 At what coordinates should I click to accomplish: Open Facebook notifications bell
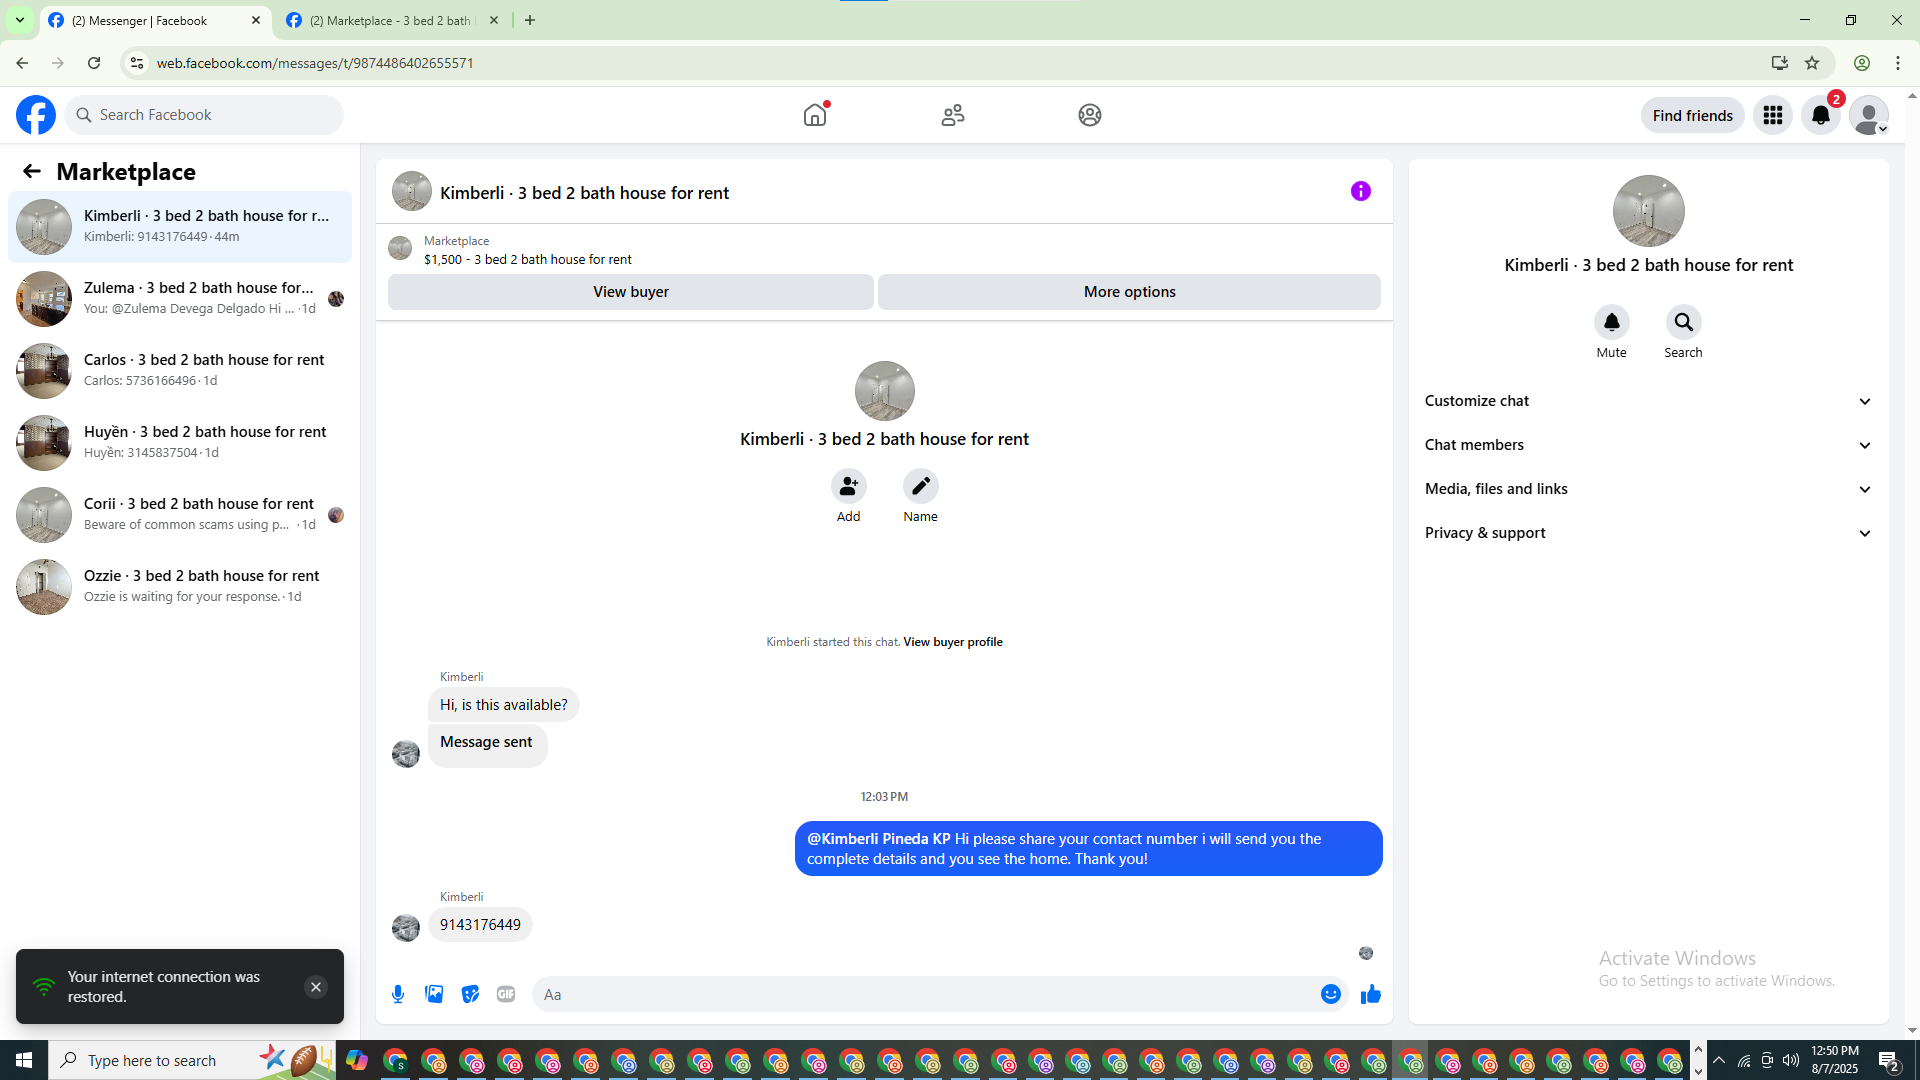1820,116
